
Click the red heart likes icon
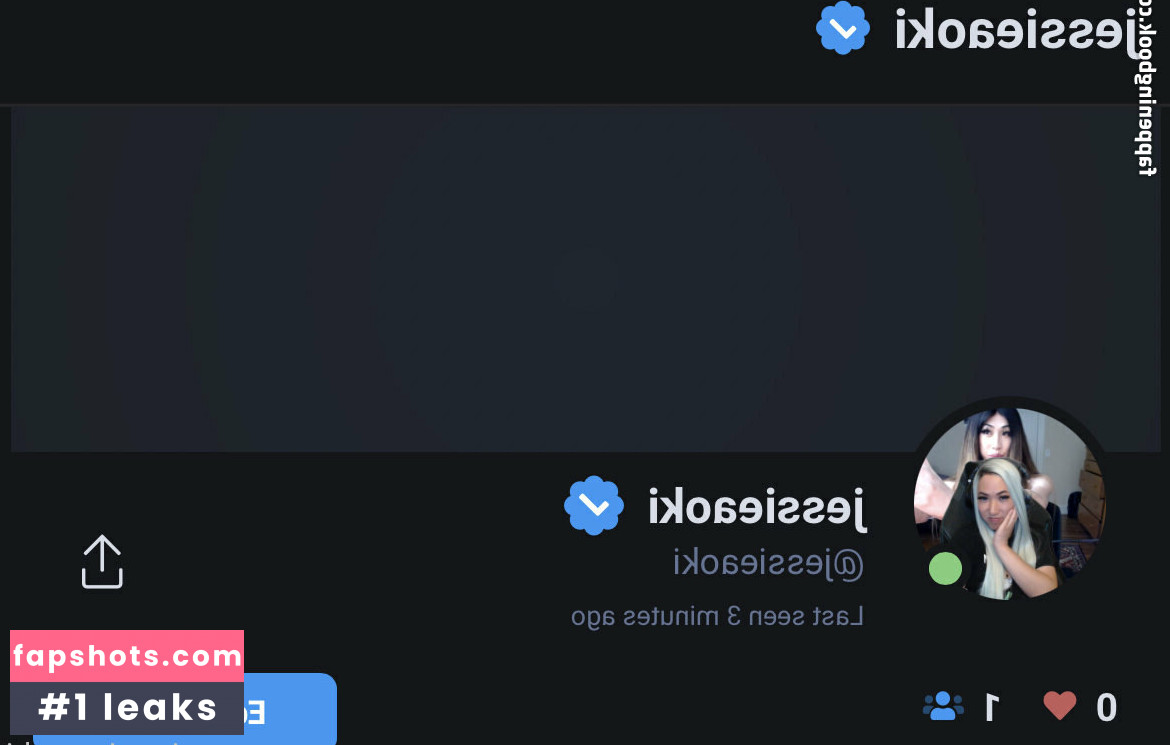(1060, 705)
